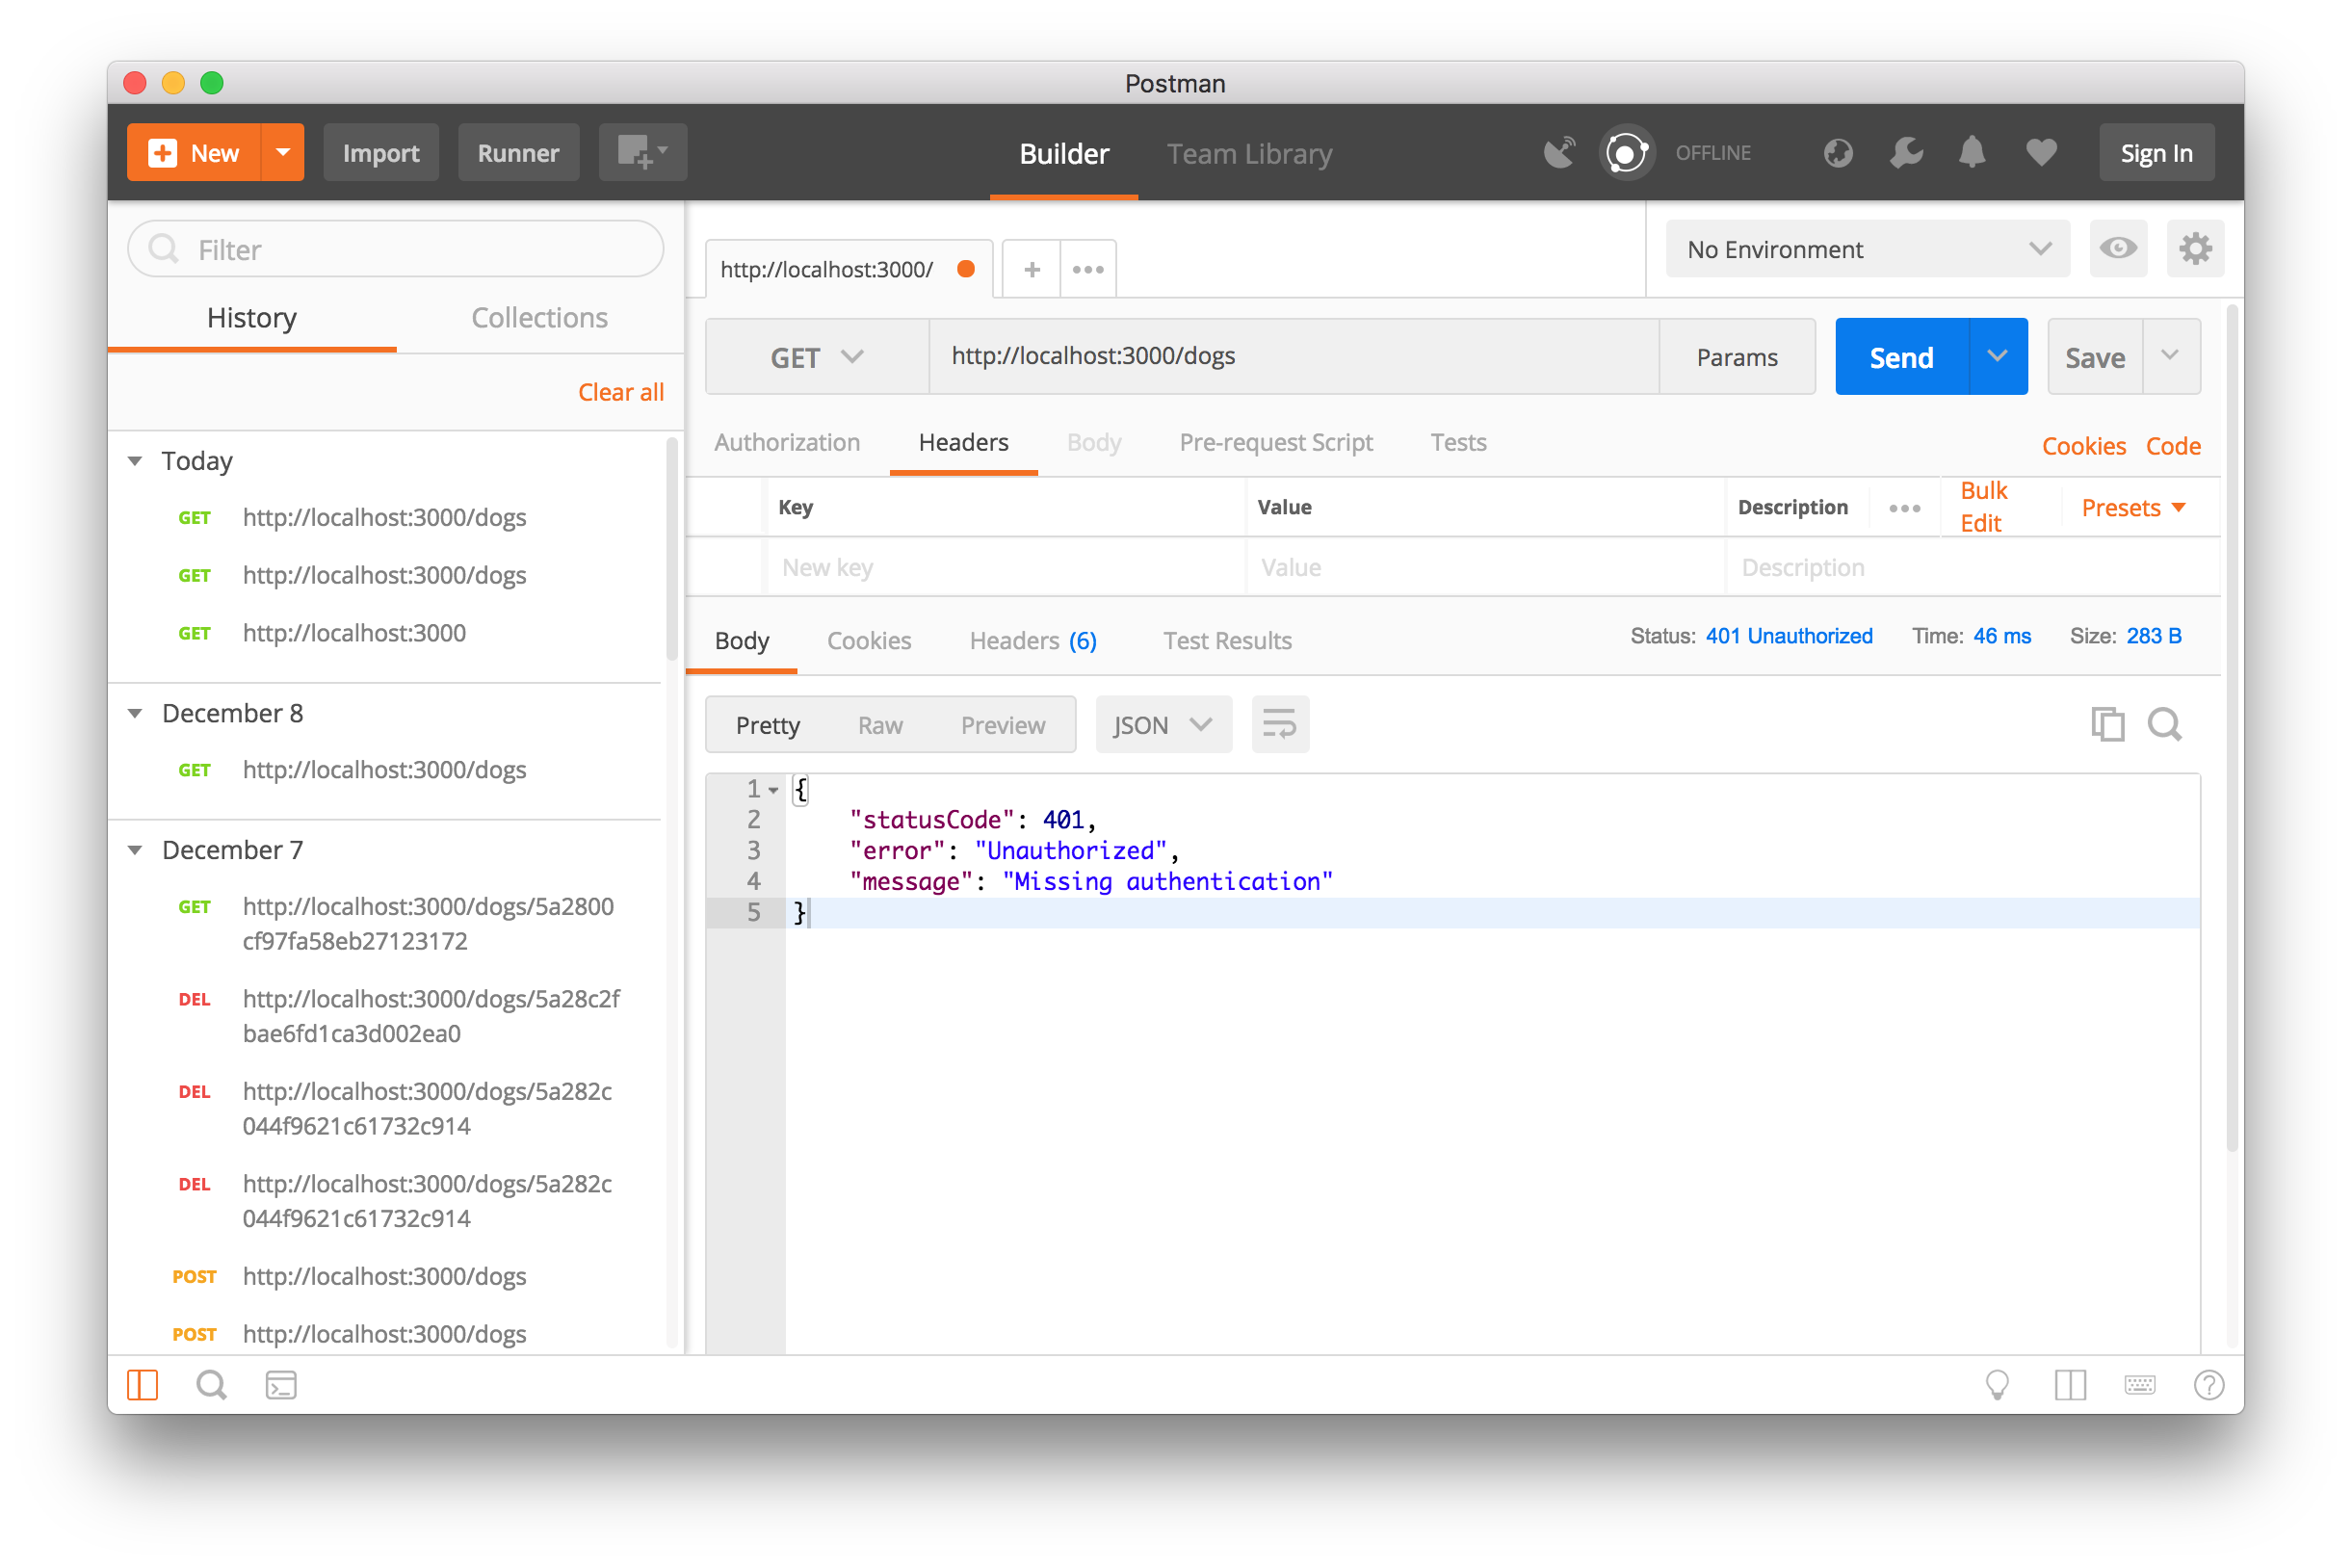Open the wrench settings icon
This screenshot has width=2352, height=1568.
(x=1906, y=153)
